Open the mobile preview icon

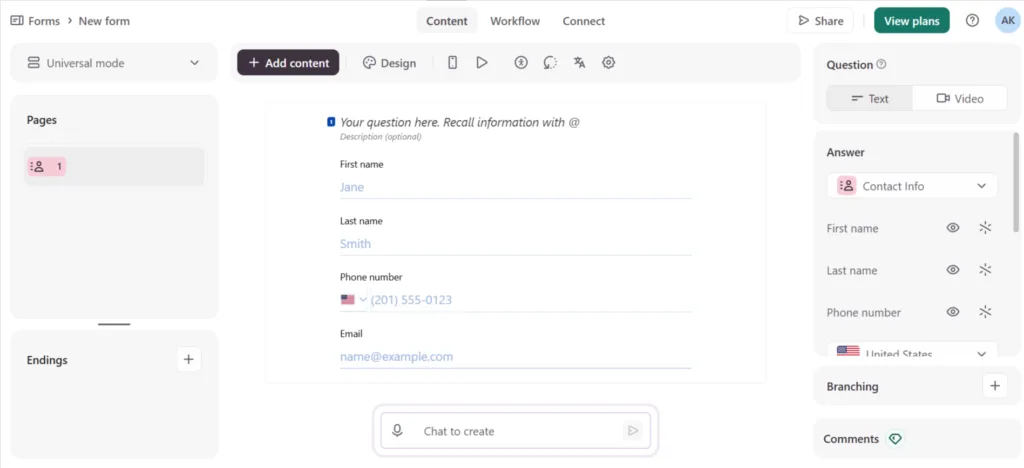coord(452,63)
